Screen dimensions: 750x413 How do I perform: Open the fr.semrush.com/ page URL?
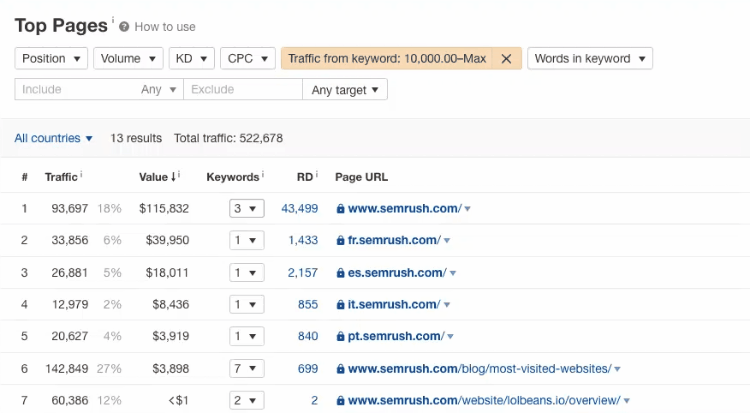[x=394, y=240]
